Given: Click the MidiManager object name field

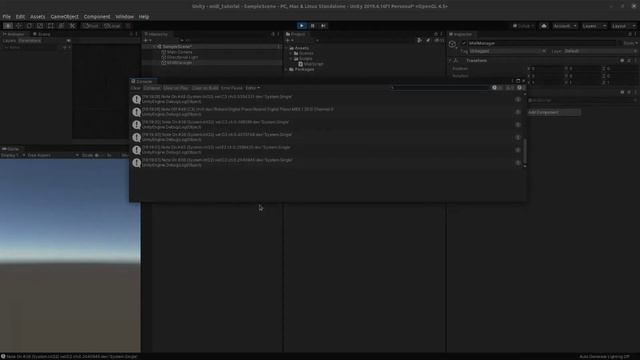Looking at the screenshot, I should [x=543, y=43].
